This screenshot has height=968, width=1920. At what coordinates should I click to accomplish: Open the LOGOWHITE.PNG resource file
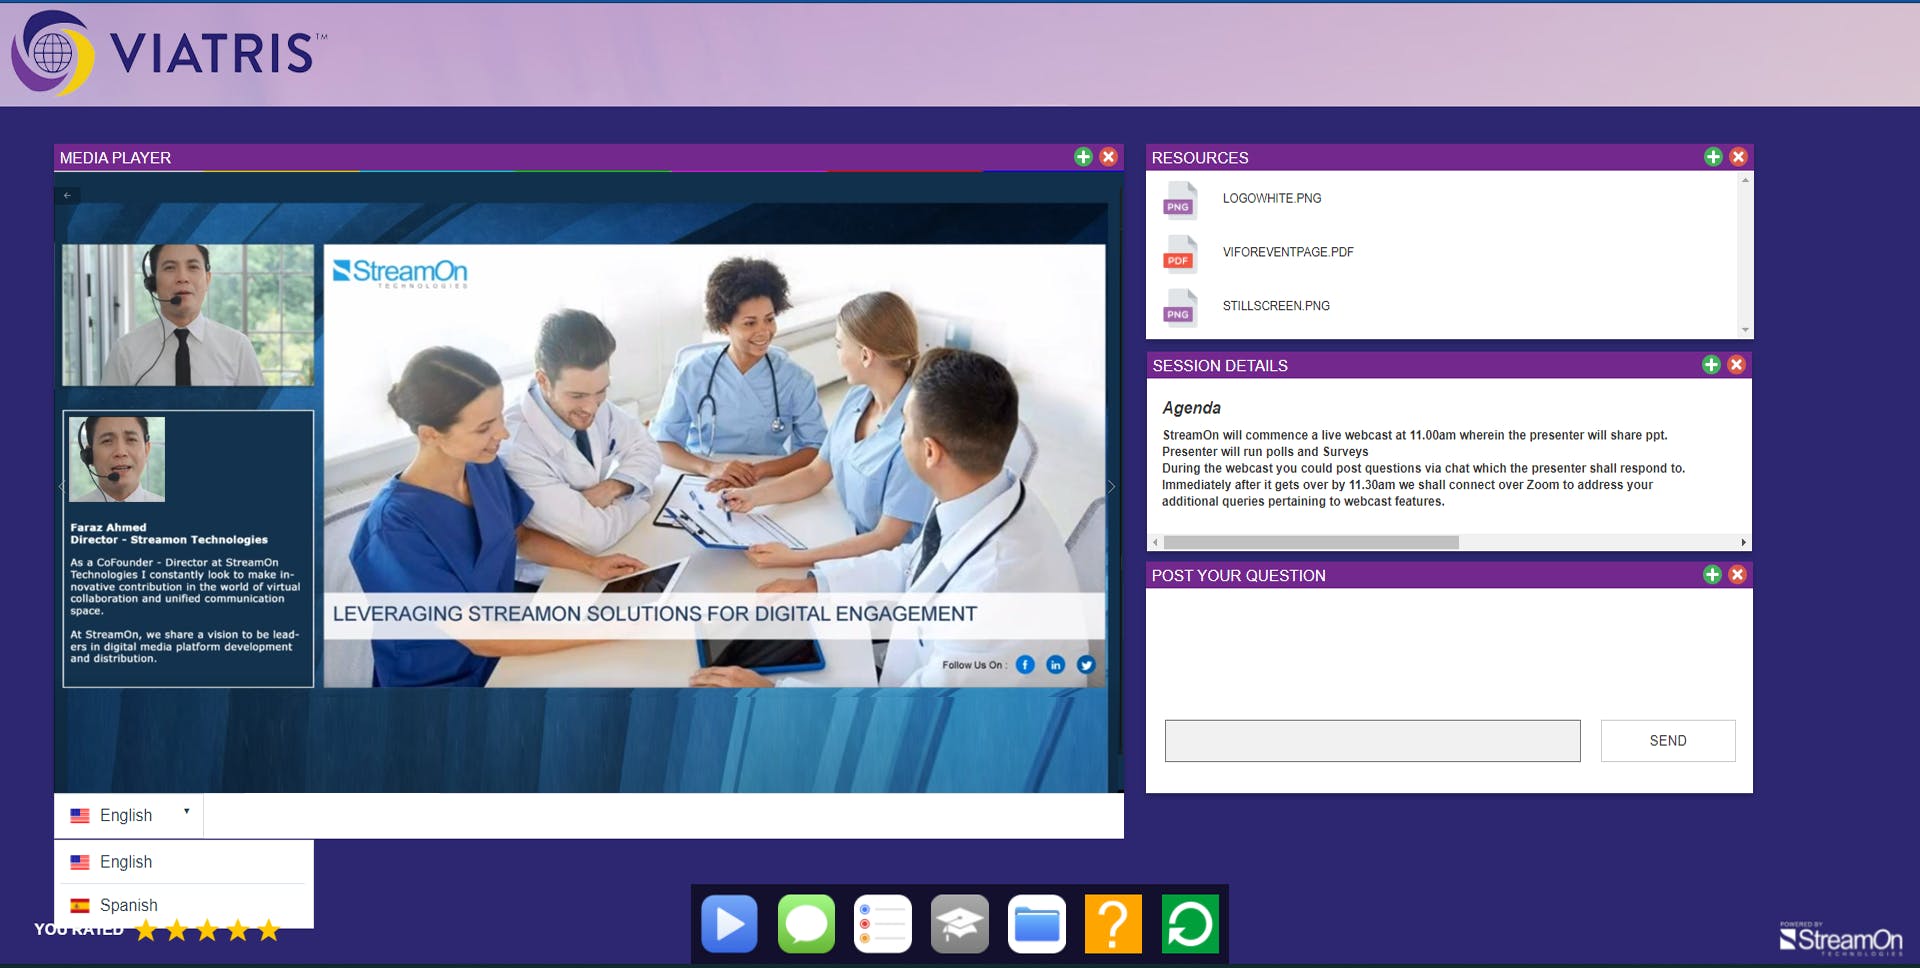(x=1272, y=199)
